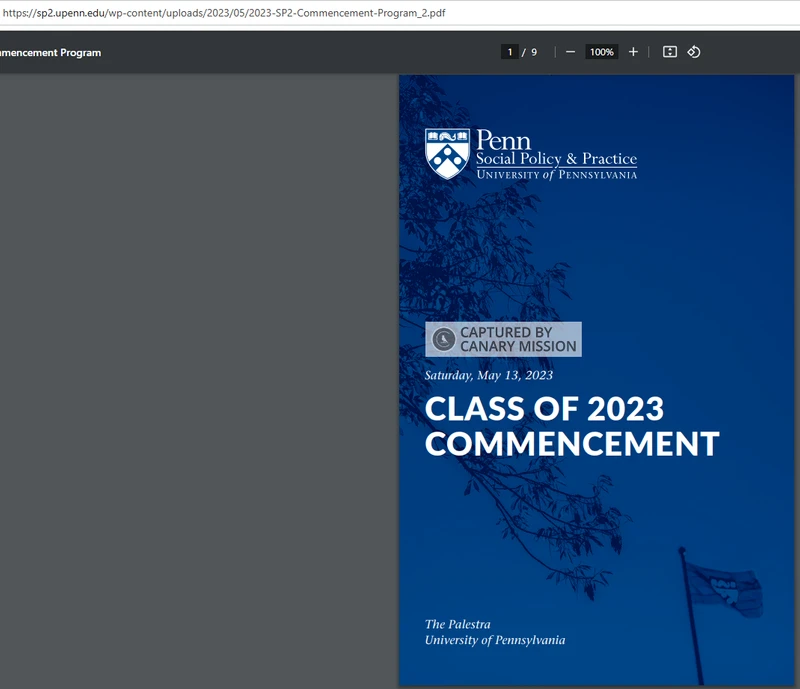Select the PDF address in the URL bar
The width and height of the screenshot is (800, 689).
click(x=224, y=13)
